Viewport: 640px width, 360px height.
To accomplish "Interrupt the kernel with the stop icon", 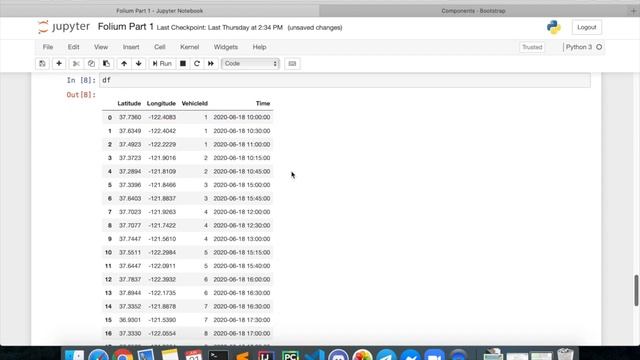I will (x=183, y=64).
